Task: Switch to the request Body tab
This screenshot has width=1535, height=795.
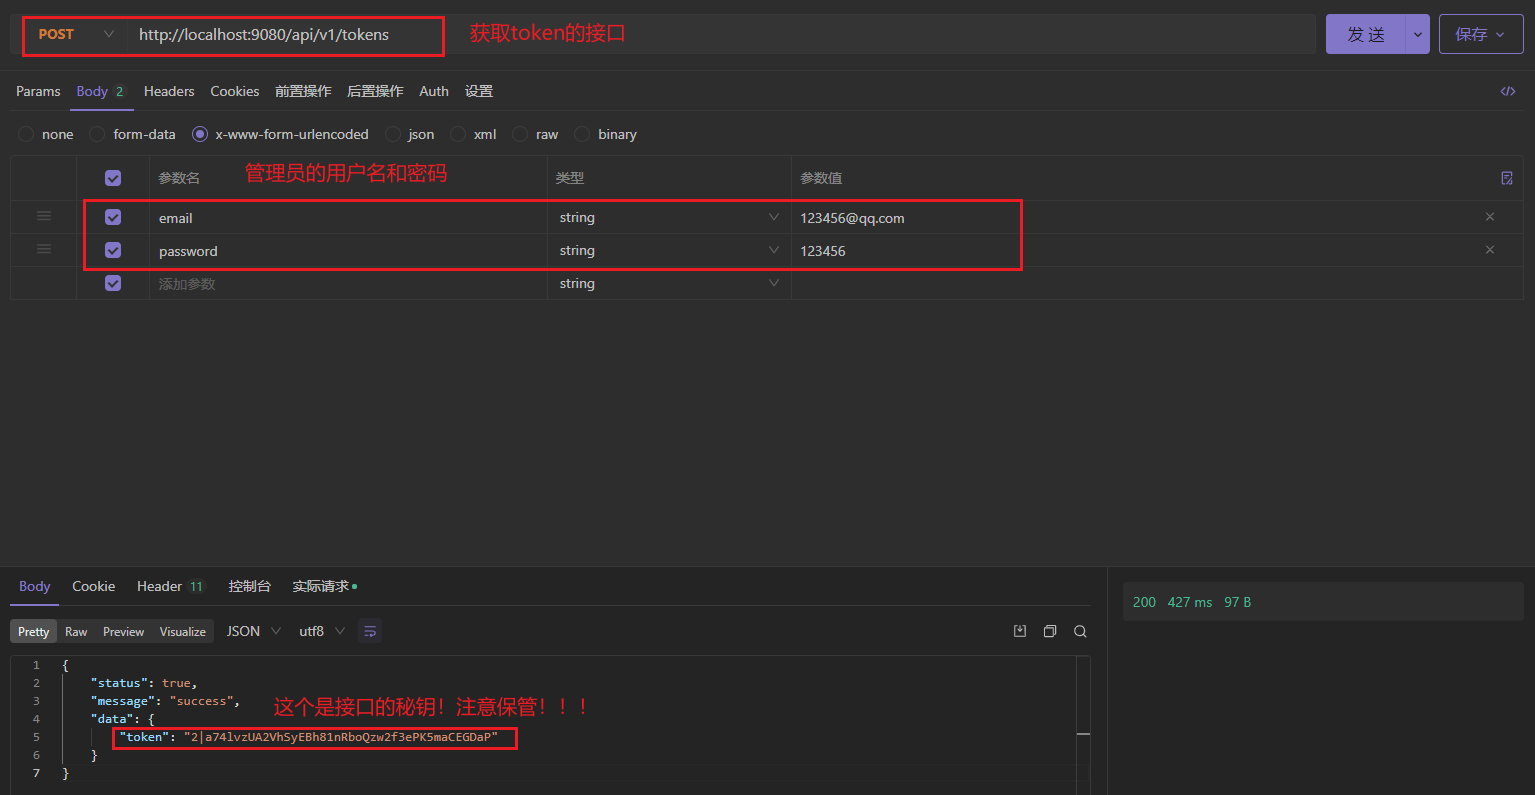Action: pyautogui.click(x=100, y=91)
